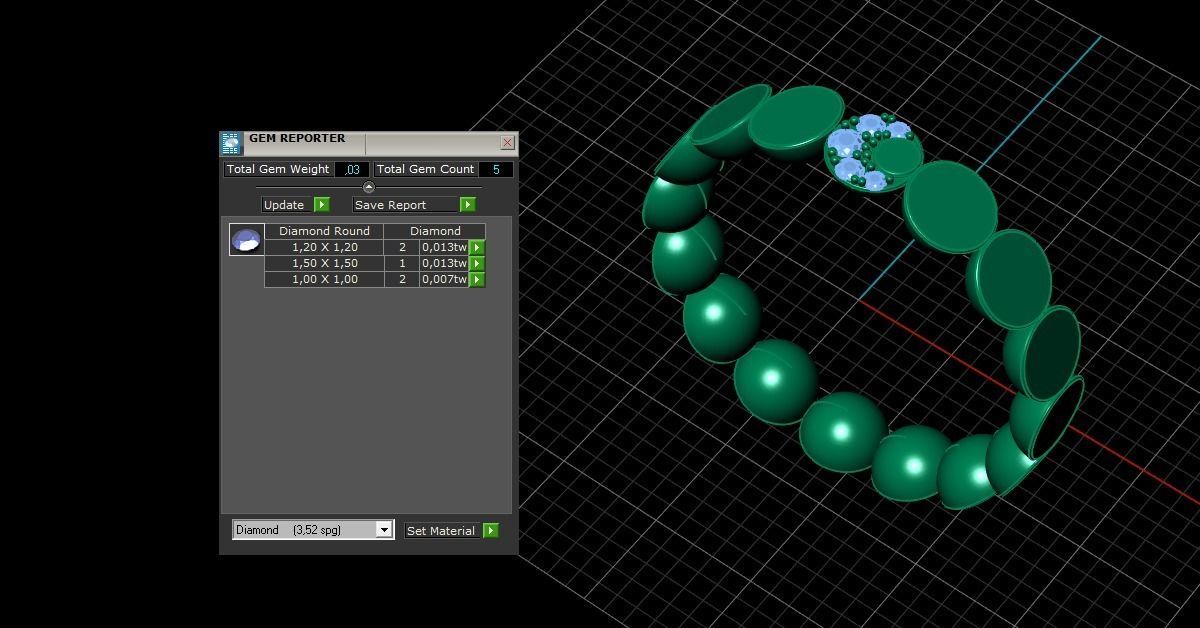Collapse the panel using the round arrow

369,187
